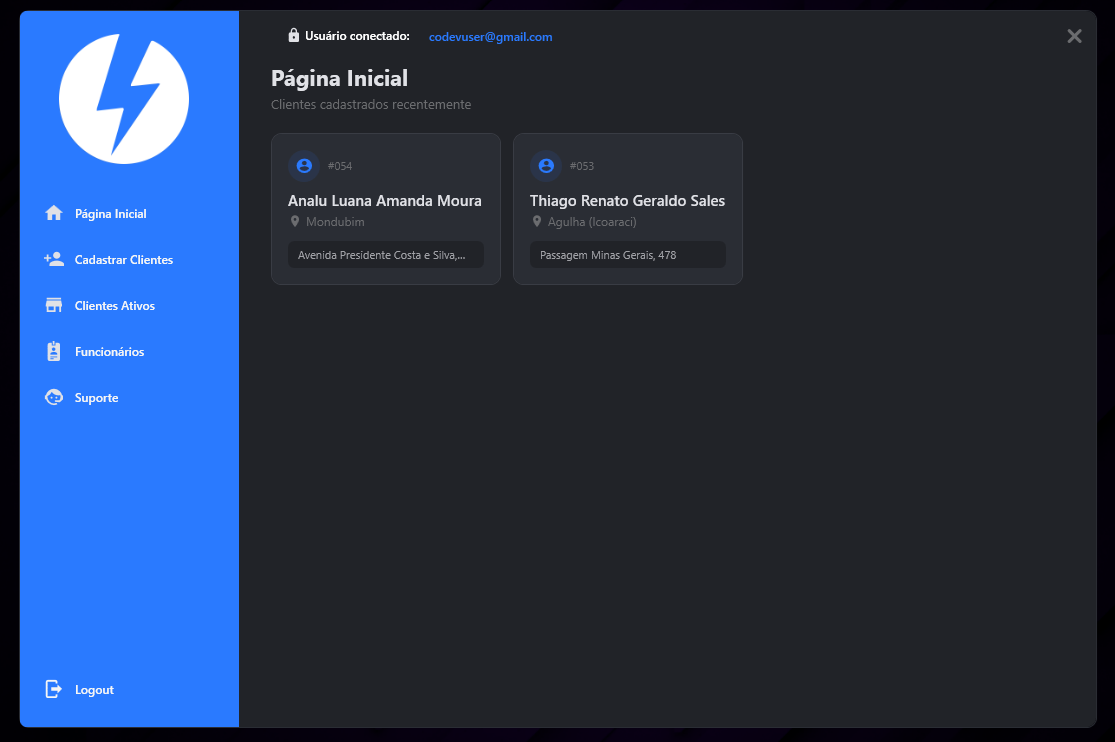Screen dimensions: 1115x742
Task: Click the #054 client ID
Action: 340,166
